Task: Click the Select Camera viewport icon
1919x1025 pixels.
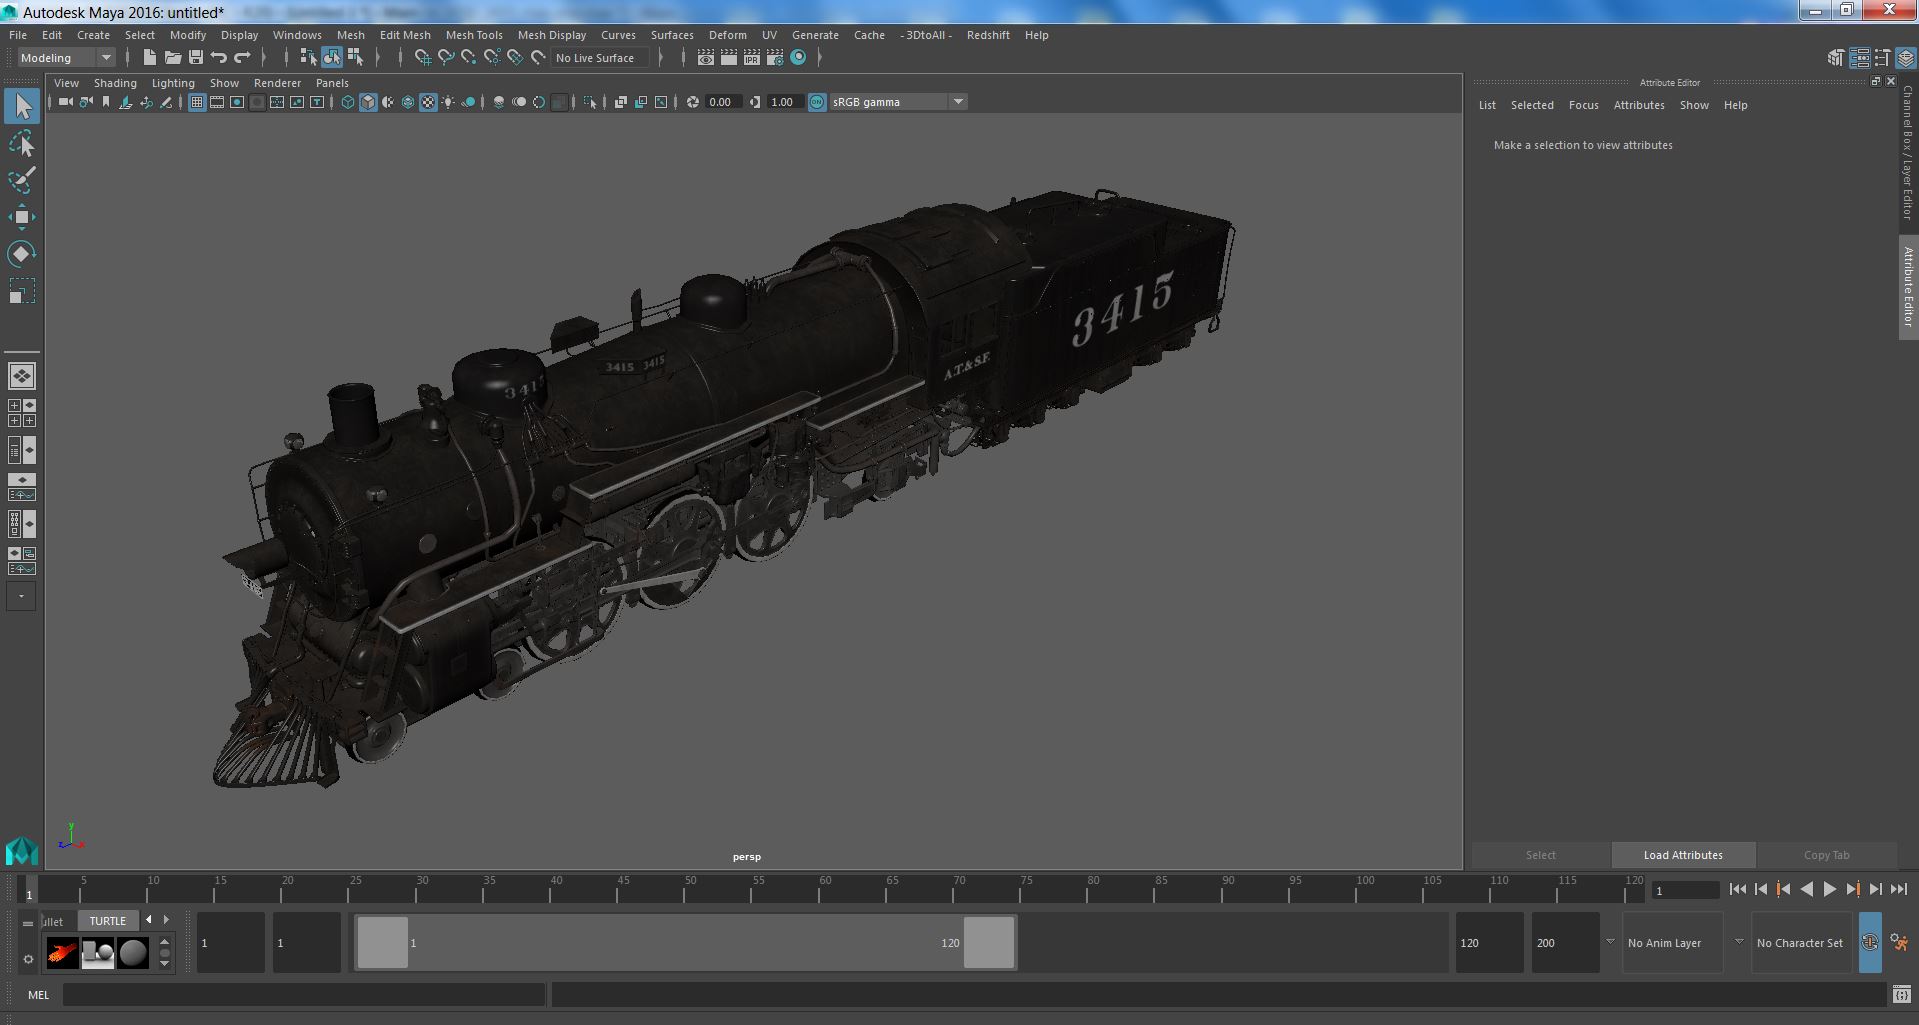Action: [66, 102]
